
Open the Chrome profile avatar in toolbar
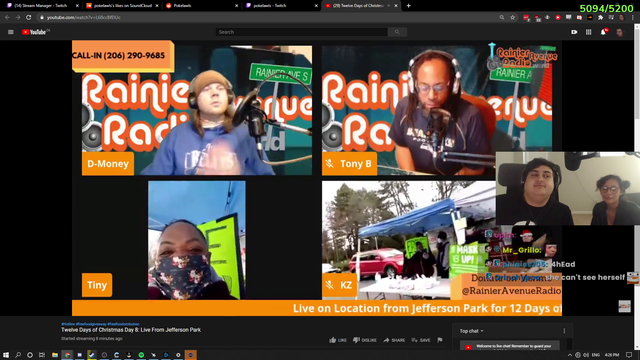click(622, 18)
